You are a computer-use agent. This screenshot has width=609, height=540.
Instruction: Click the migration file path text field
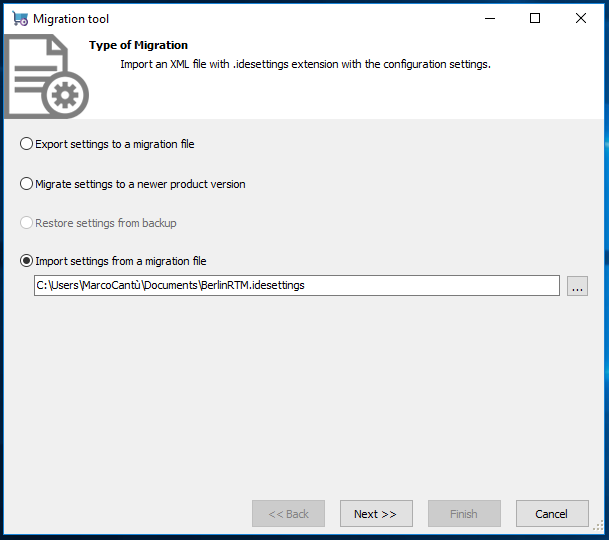297,286
